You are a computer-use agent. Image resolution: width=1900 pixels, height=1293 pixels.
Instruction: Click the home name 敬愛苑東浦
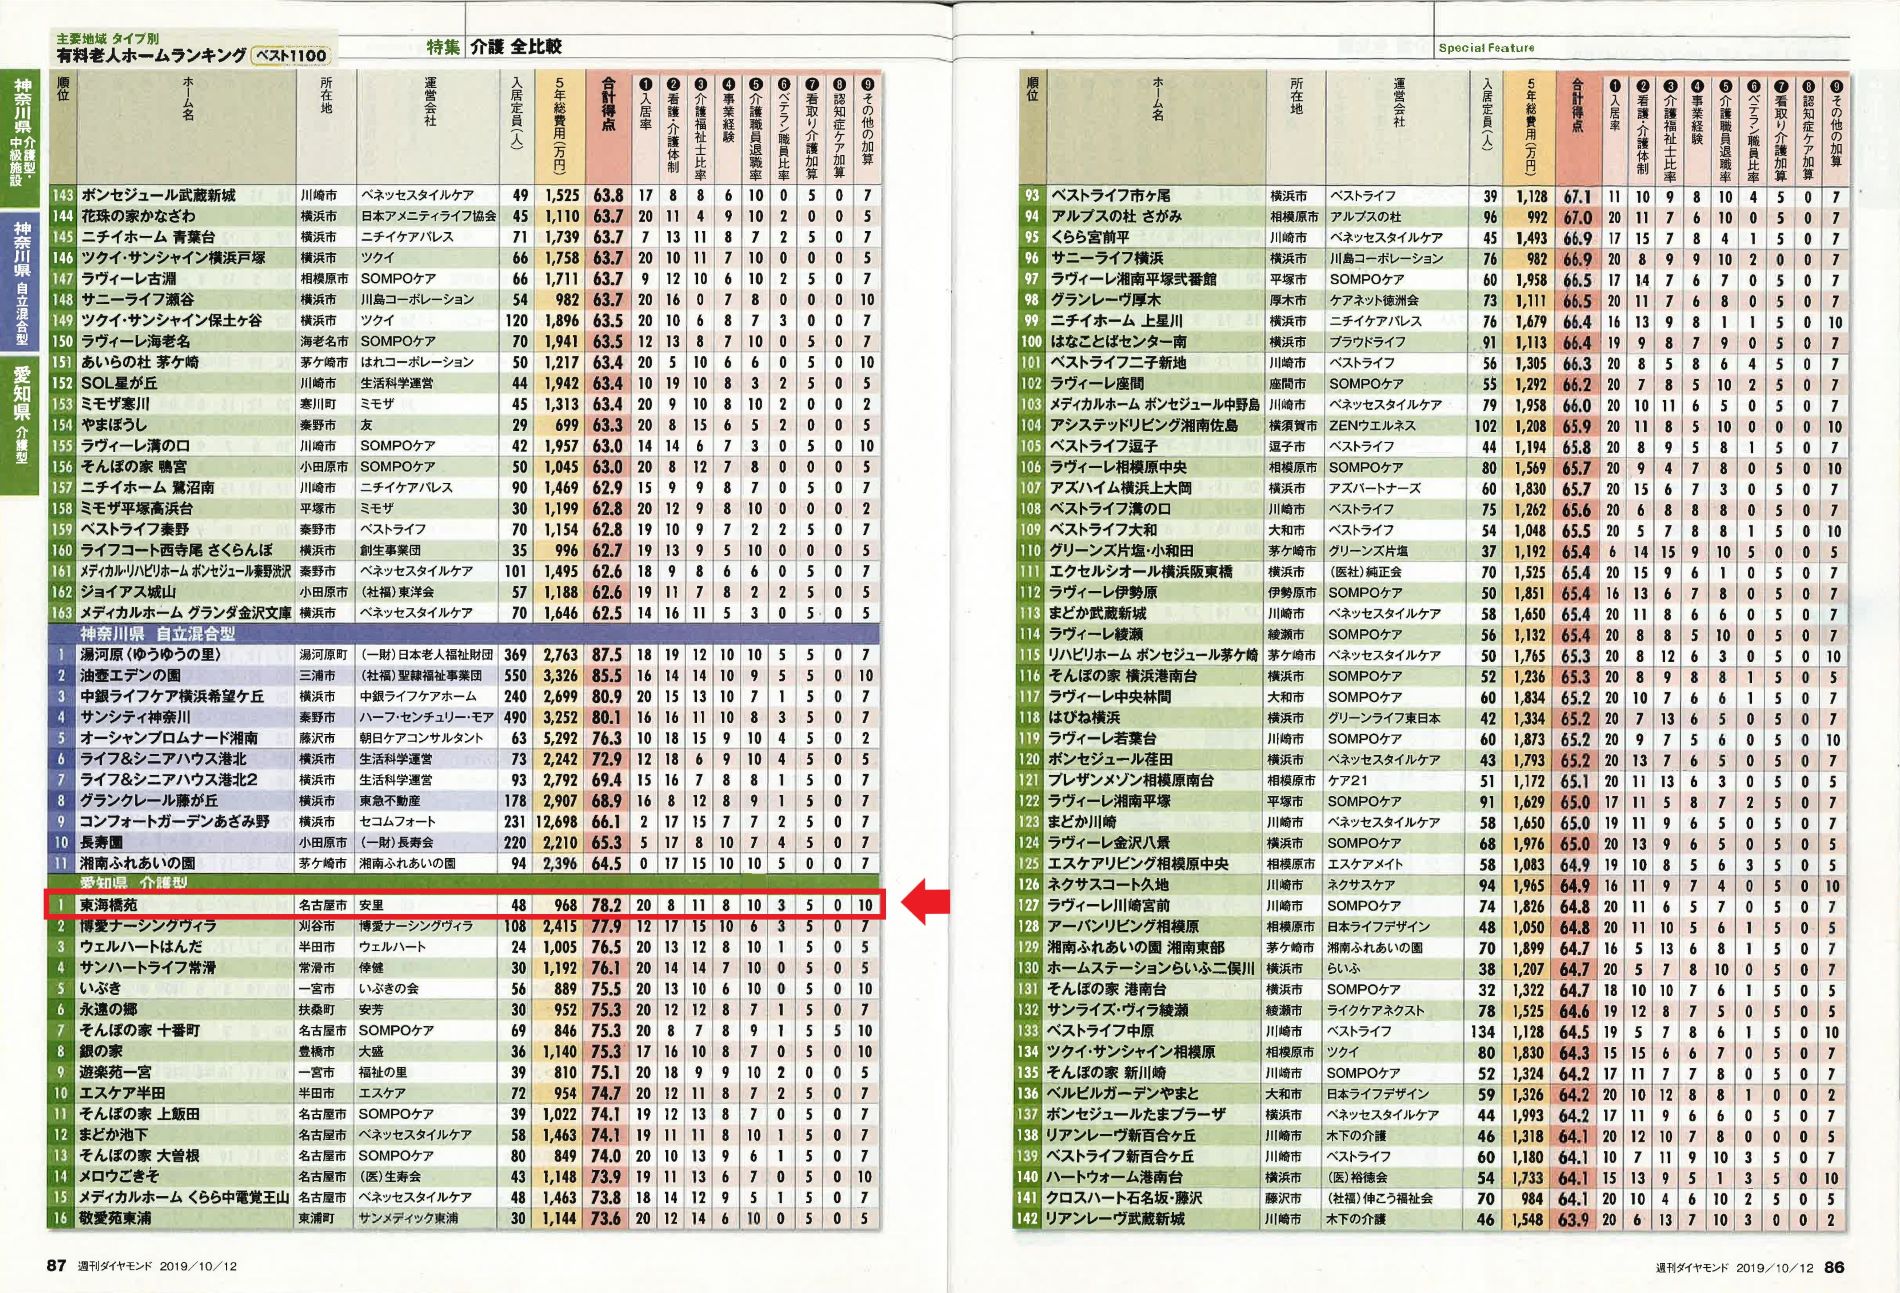(x=116, y=1218)
